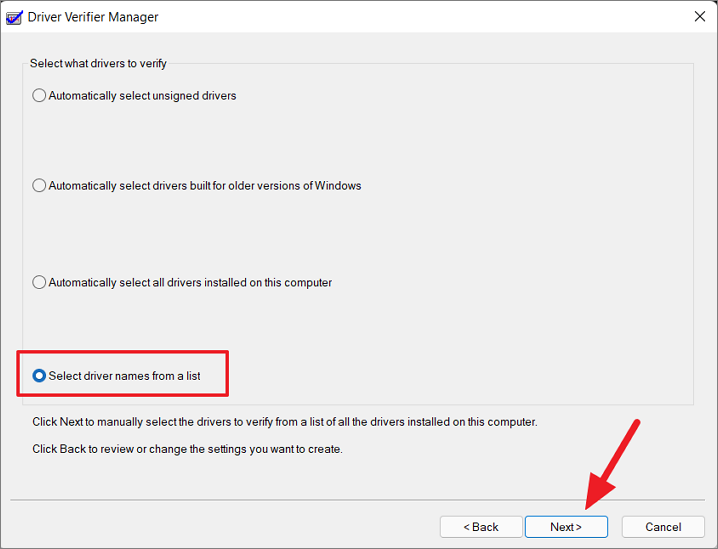Click the unsigned drivers radio circle
The image size is (718, 549).
tap(39, 95)
